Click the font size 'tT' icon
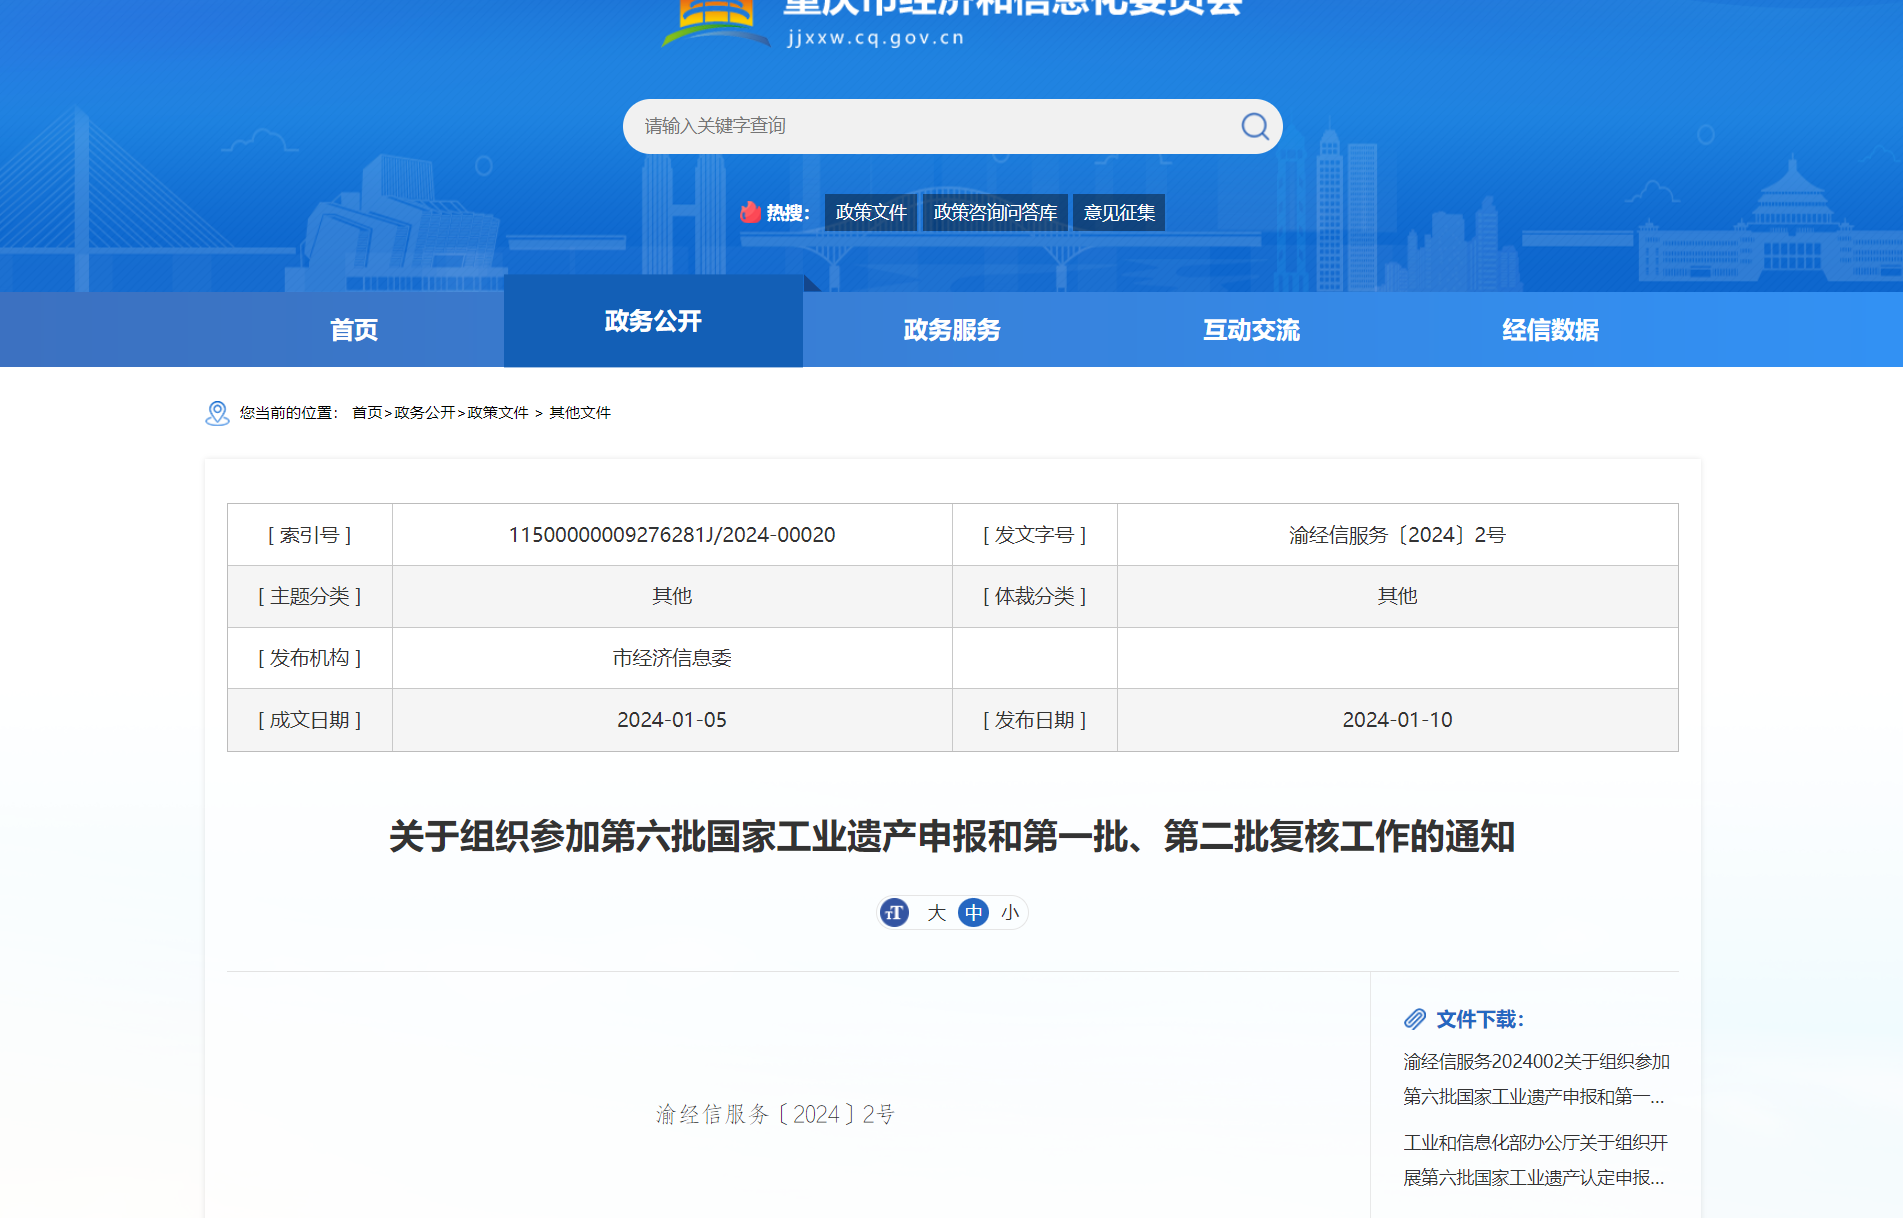 tap(894, 912)
